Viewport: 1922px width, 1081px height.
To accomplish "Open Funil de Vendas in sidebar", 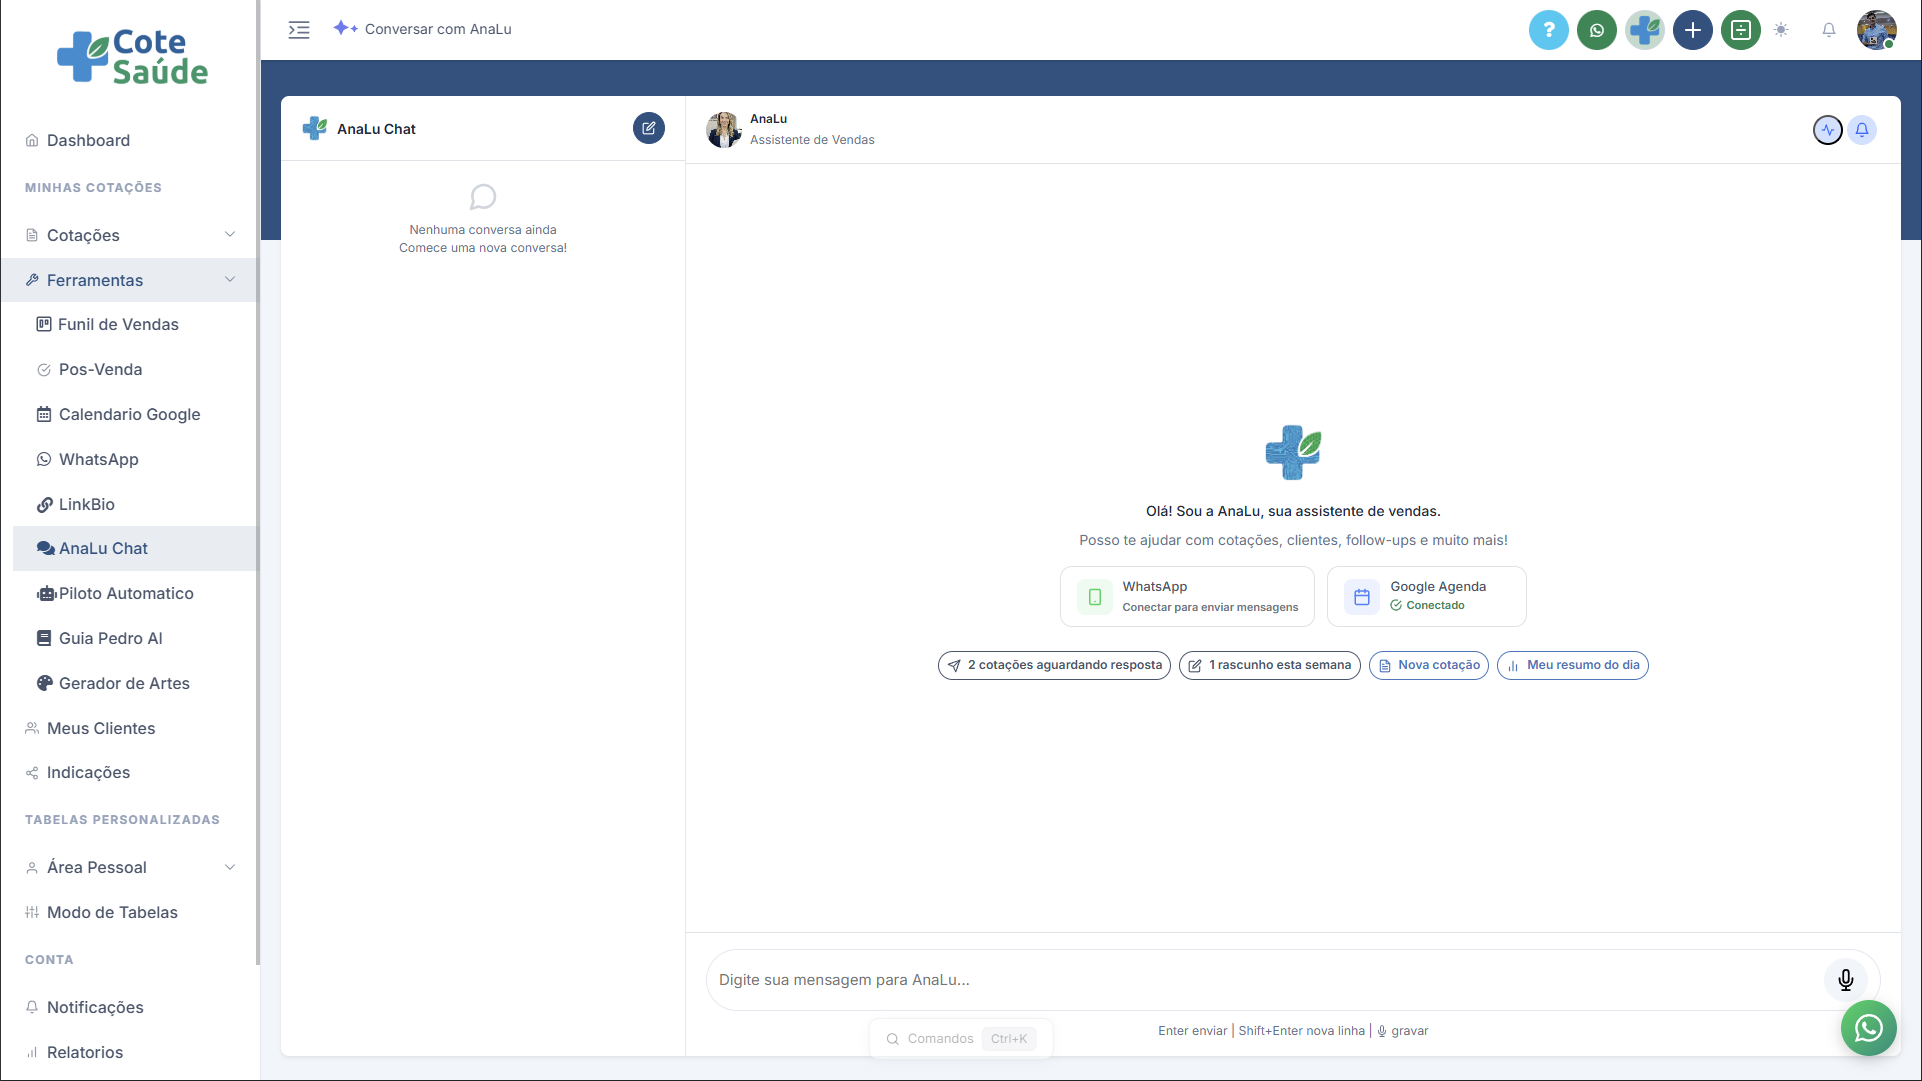I will point(118,324).
